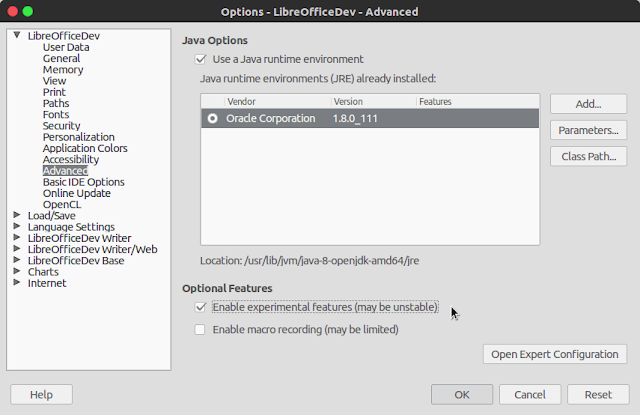Close the Options window
The height and width of the screenshot is (415, 640).
point(13,11)
